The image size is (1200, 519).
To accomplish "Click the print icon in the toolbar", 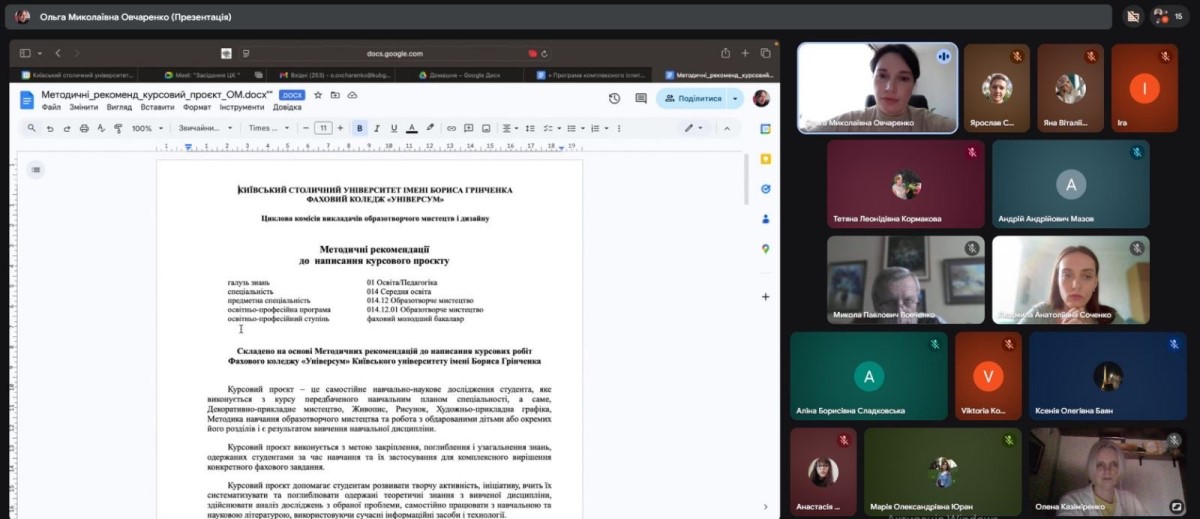I will (x=84, y=128).
